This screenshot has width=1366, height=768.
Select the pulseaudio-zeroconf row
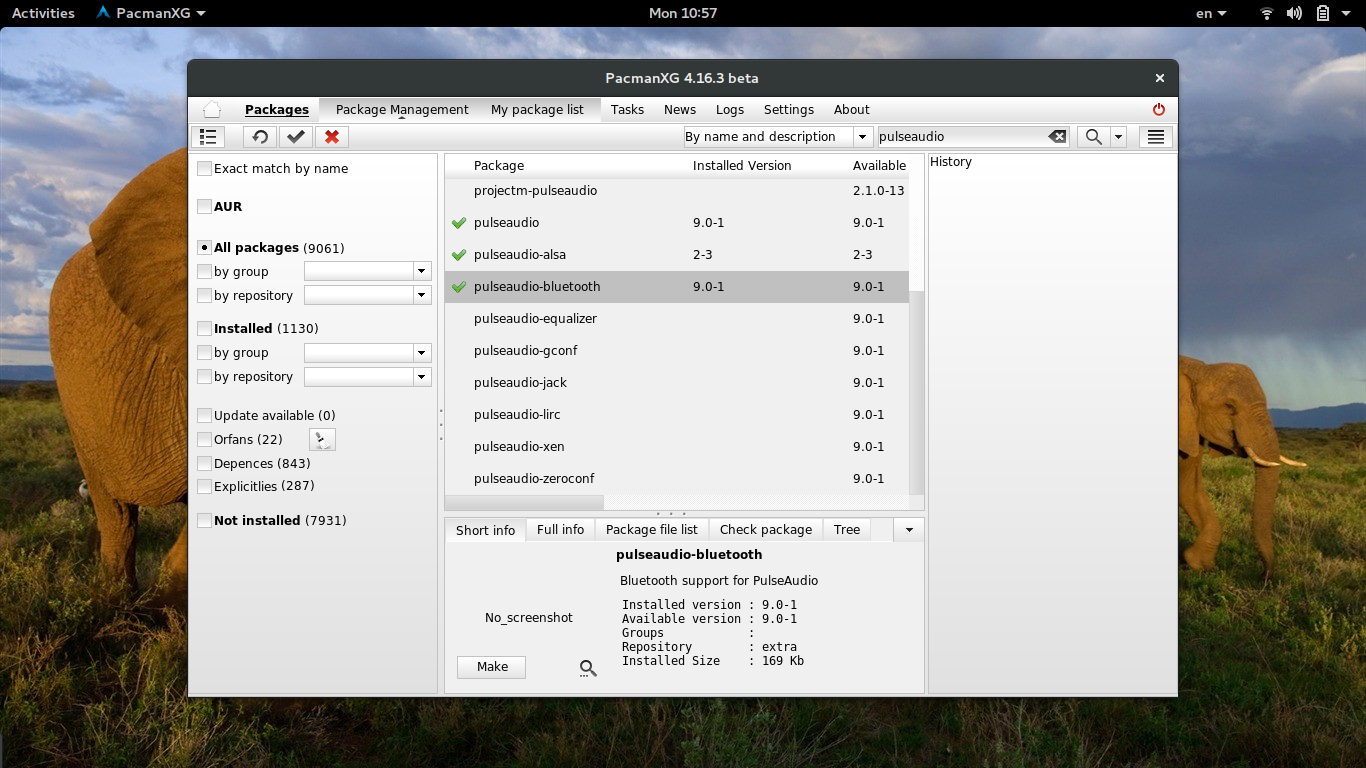coord(677,479)
